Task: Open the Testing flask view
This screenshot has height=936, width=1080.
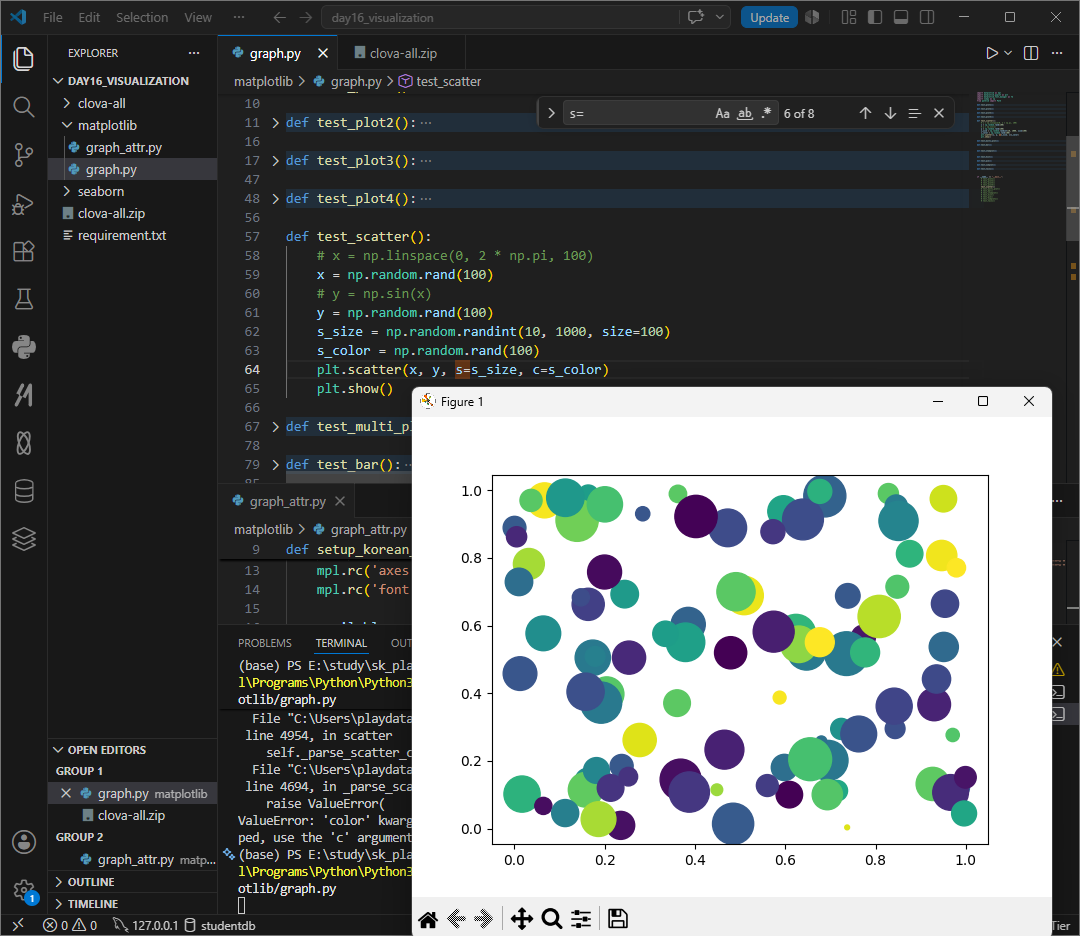Action: [x=23, y=299]
